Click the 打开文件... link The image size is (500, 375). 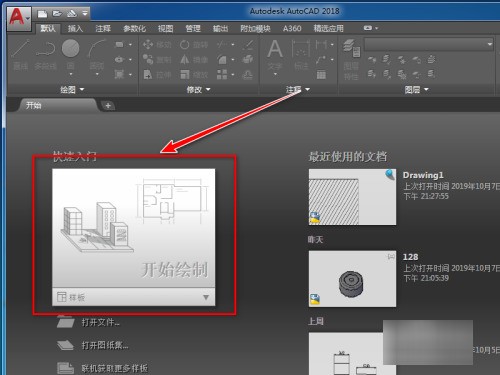101,322
